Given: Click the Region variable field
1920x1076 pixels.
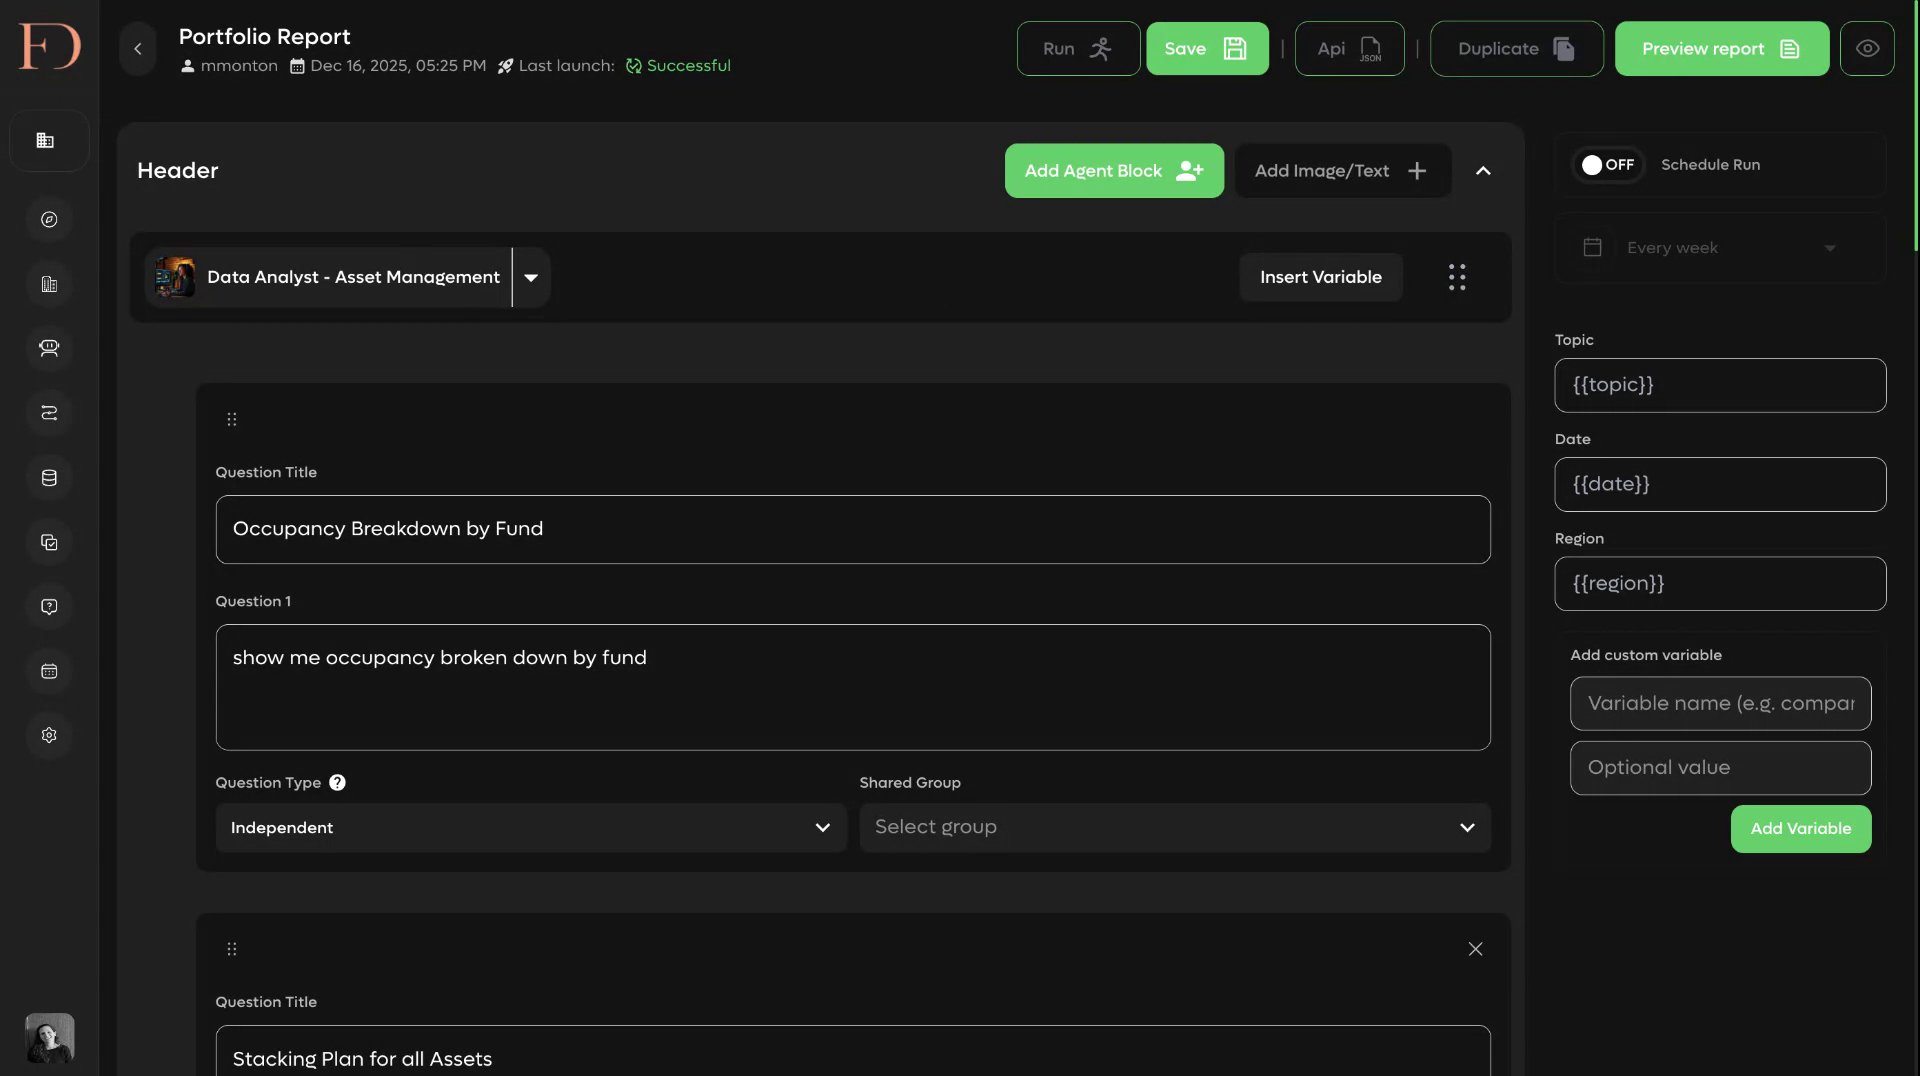Looking at the screenshot, I should point(1720,583).
